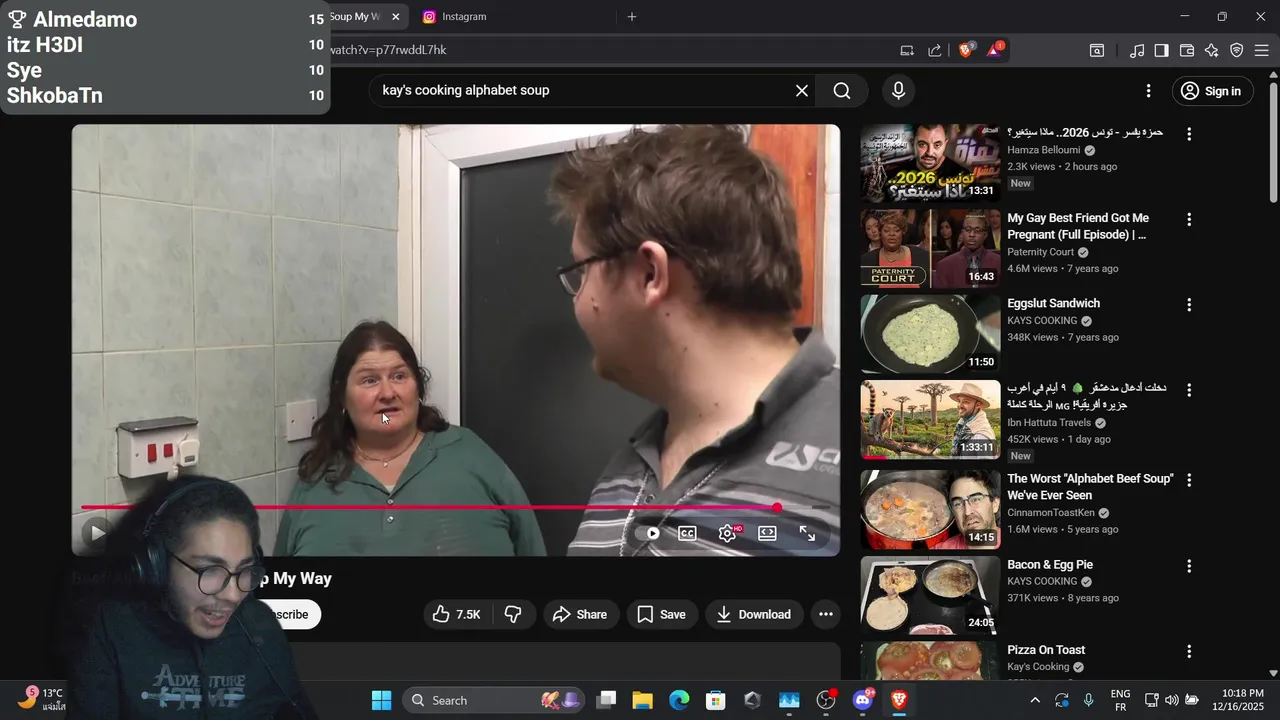Viewport: 1280px width, 720px height.
Task: Open the Microsoft Edge taskbar icon
Action: pyautogui.click(x=679, y=700)
